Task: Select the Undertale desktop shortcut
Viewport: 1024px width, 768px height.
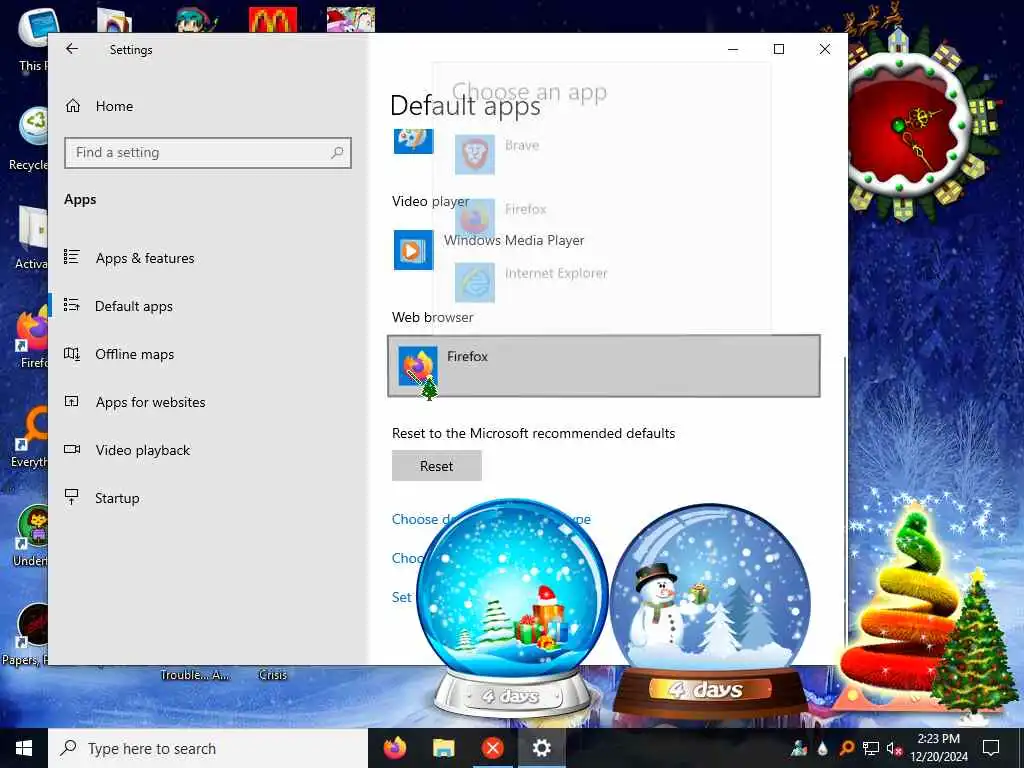Action: coord(31,536)
